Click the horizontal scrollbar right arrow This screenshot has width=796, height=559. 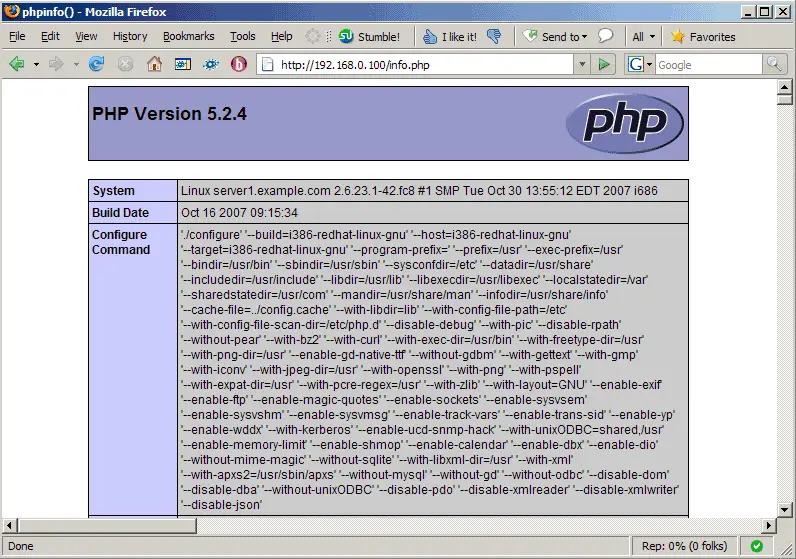769,525
